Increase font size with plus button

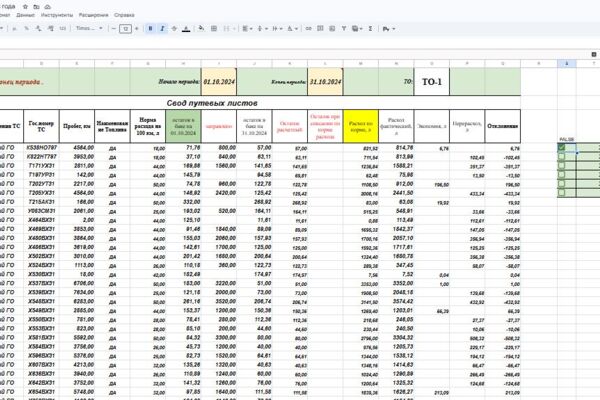click(x=137, y=29)
